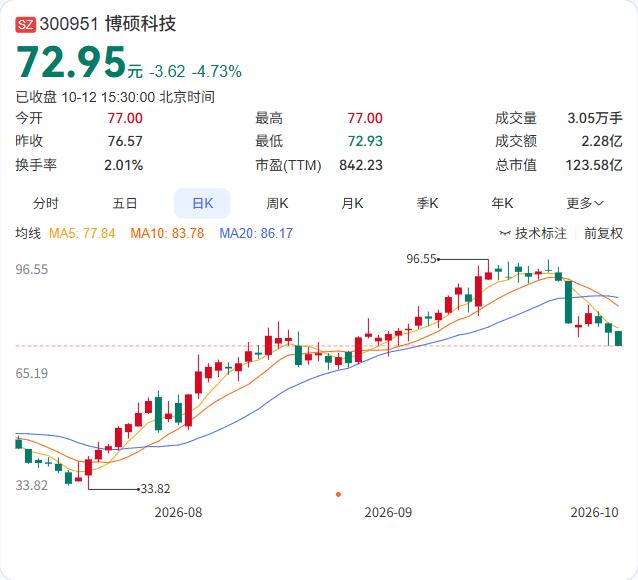Click the 96.55 high price annotation on chart
638x580 pixels.
(421, 259)
